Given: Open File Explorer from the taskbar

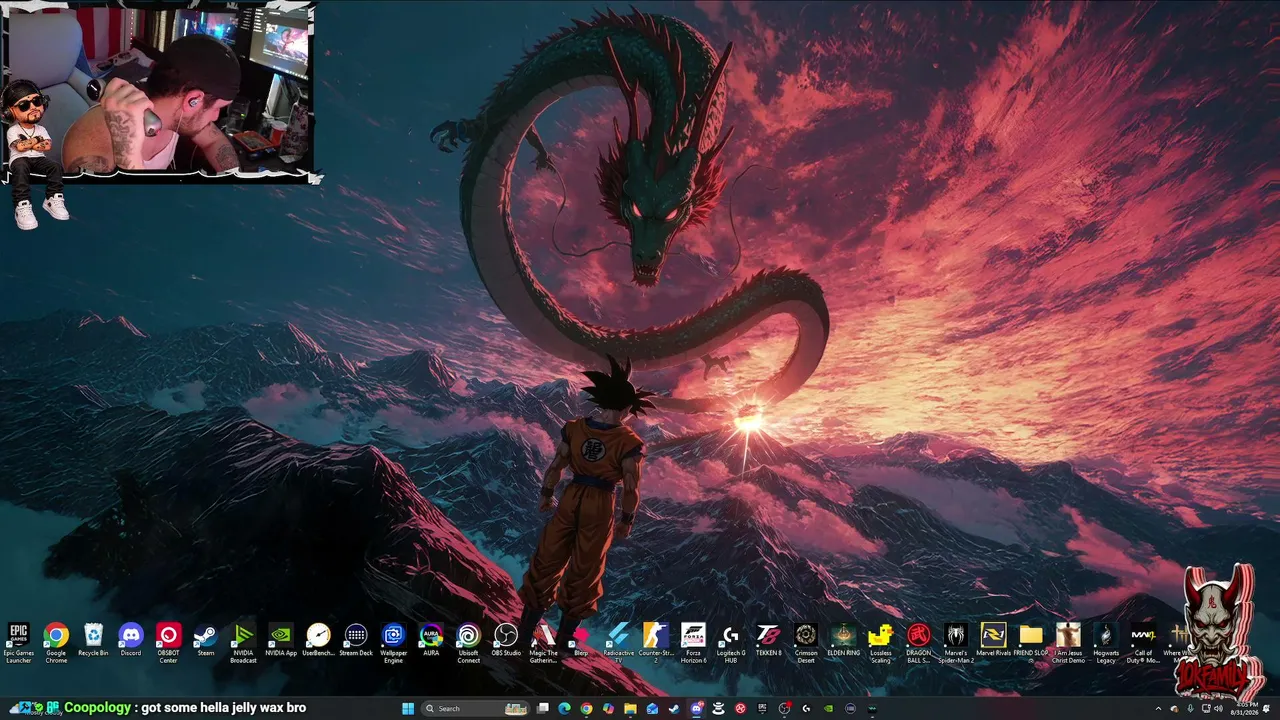Looking at the screenshot, I should coord(630,709).
